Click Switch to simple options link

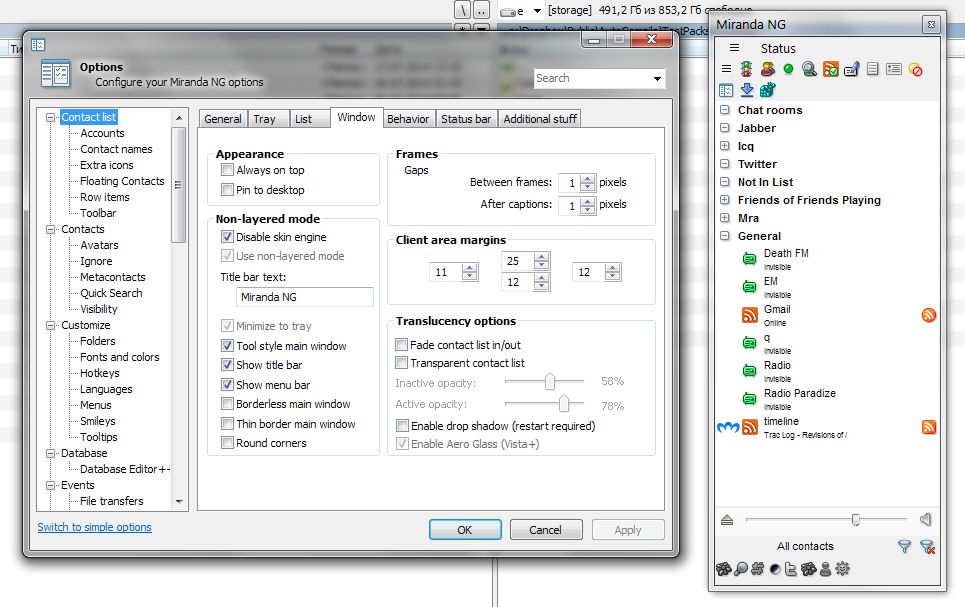[x=94, y=527]
